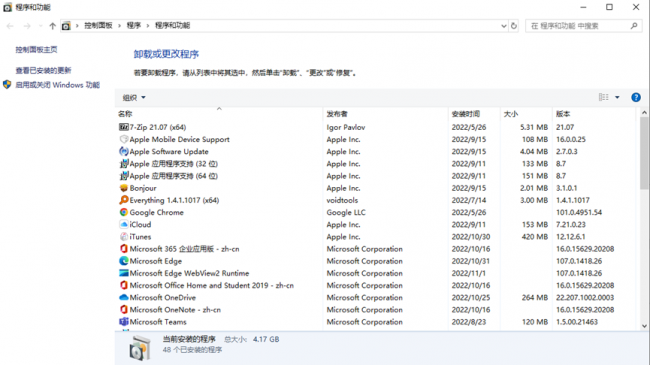
Task: Select the Microsoft OneNote icon
Action: [124, 309]
